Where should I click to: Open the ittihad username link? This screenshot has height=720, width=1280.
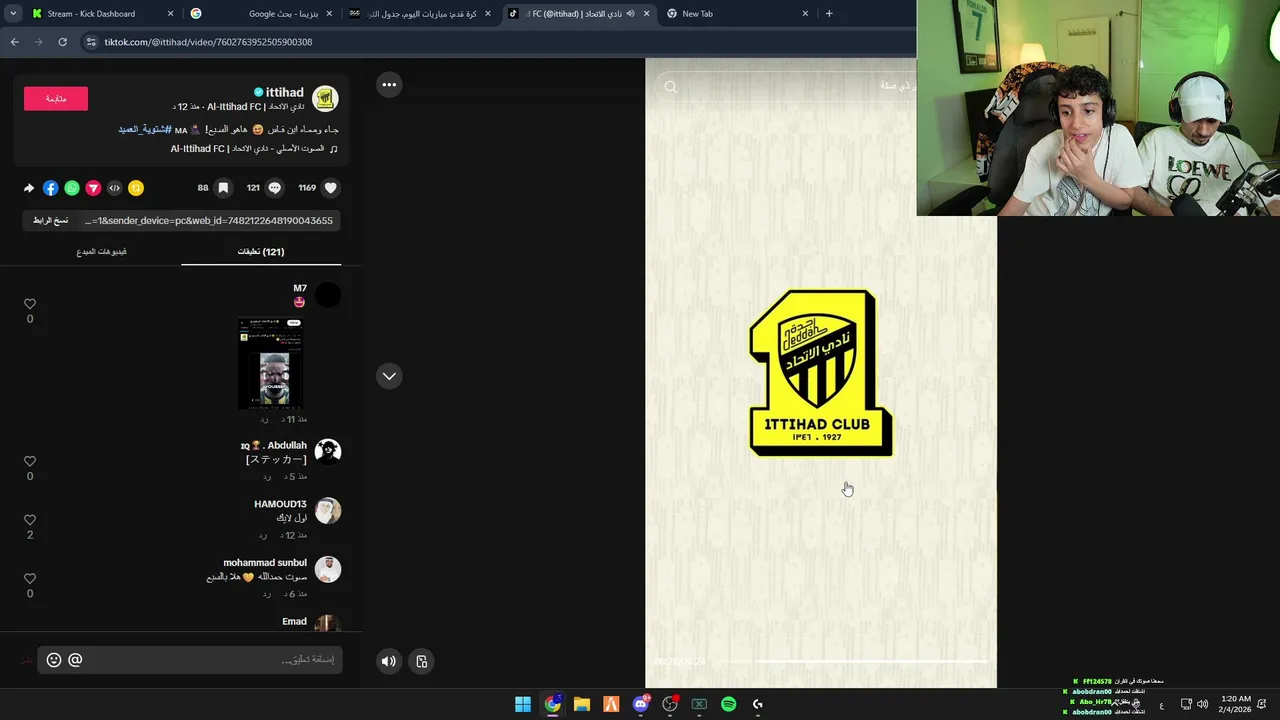tap(284, 92)
